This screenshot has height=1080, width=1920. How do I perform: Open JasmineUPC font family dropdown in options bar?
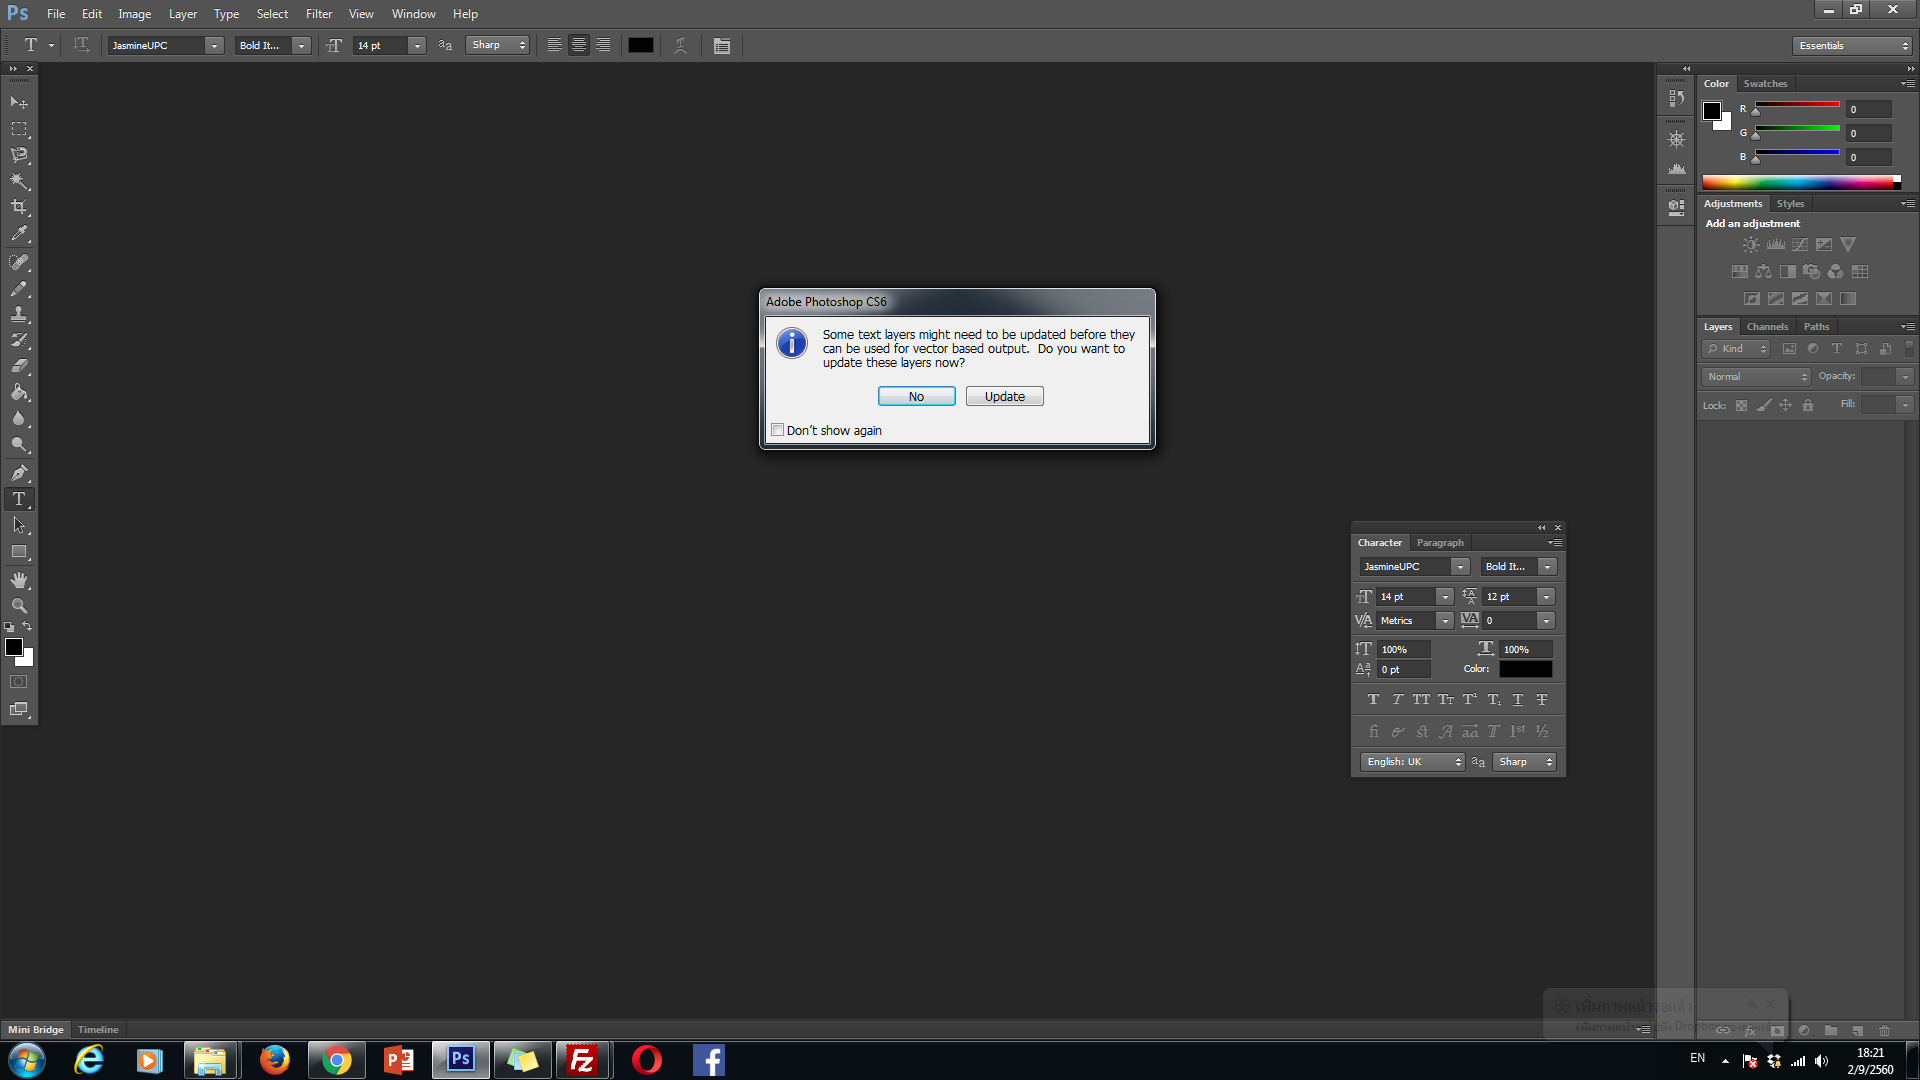point(213,45)
